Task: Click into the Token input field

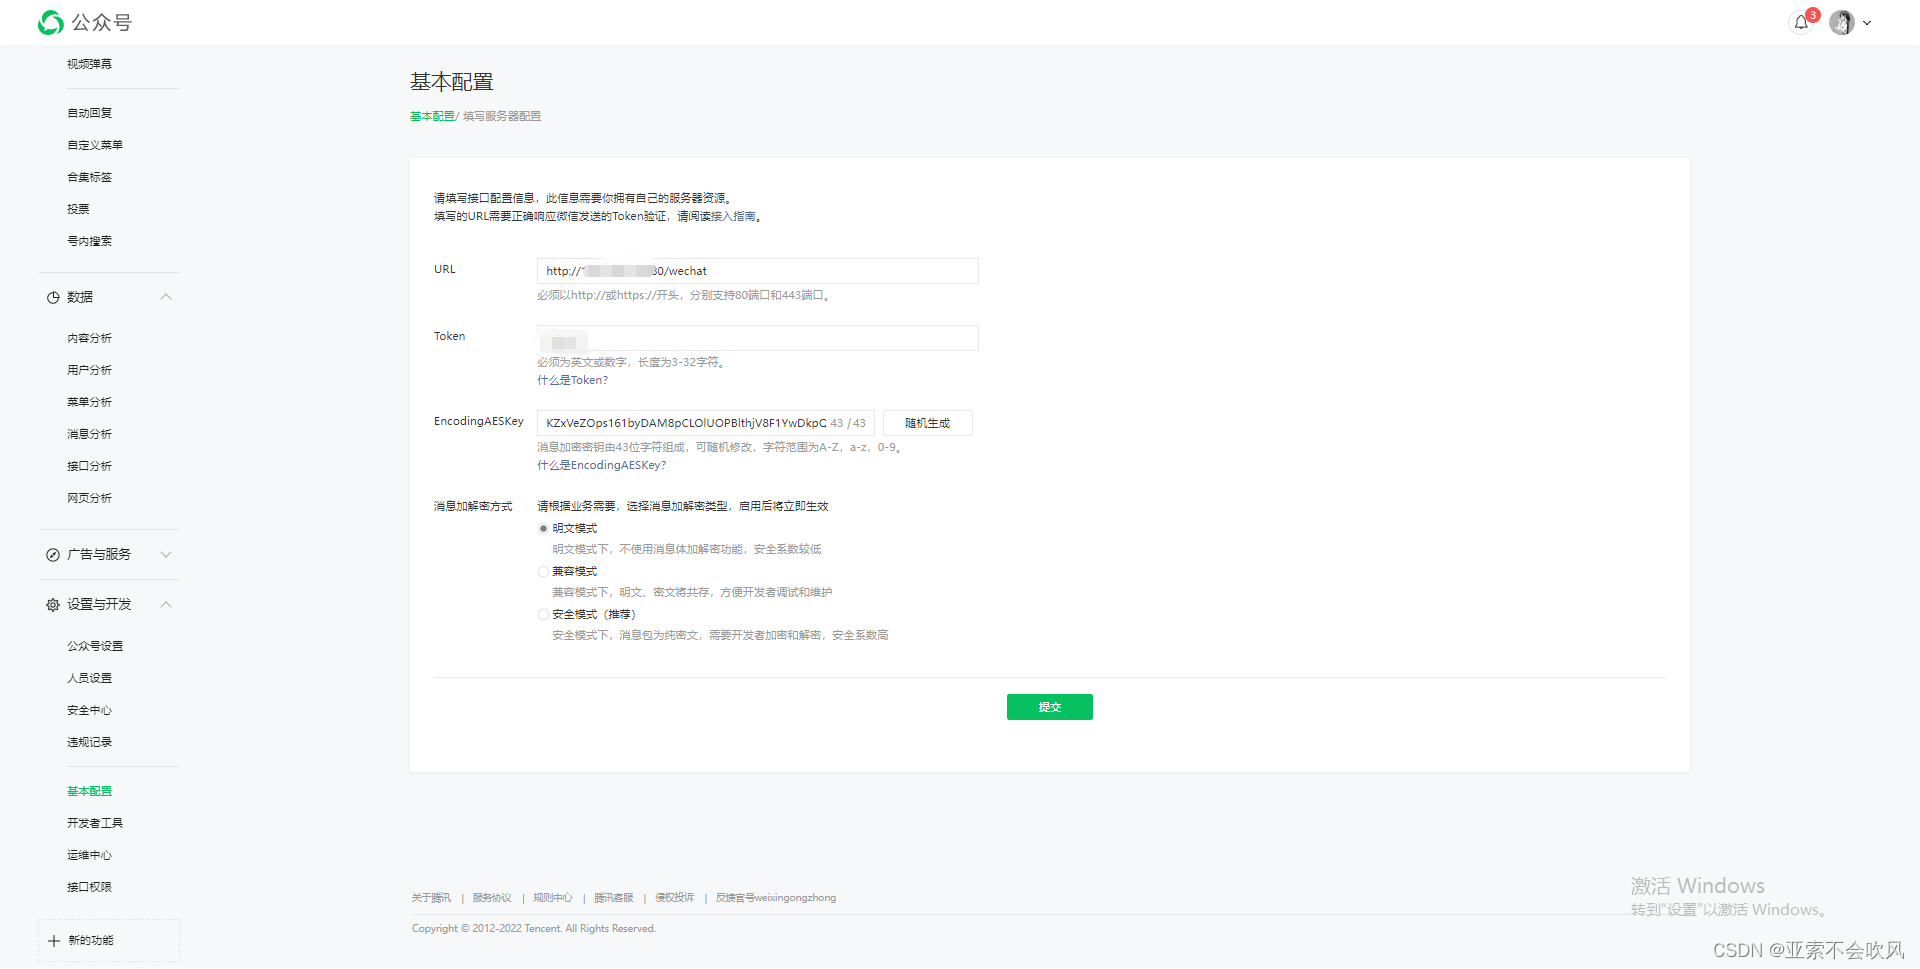Action: tap(757, 338)
